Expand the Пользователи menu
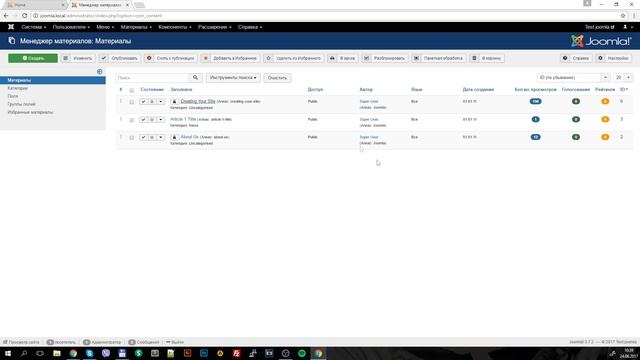The height and width of the screenshot is (360, 640). pos(71,27)
